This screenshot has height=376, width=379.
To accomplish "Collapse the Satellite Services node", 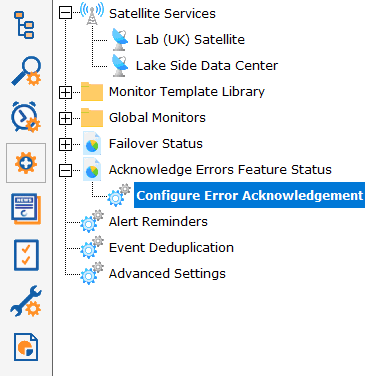I will point(65,13).
